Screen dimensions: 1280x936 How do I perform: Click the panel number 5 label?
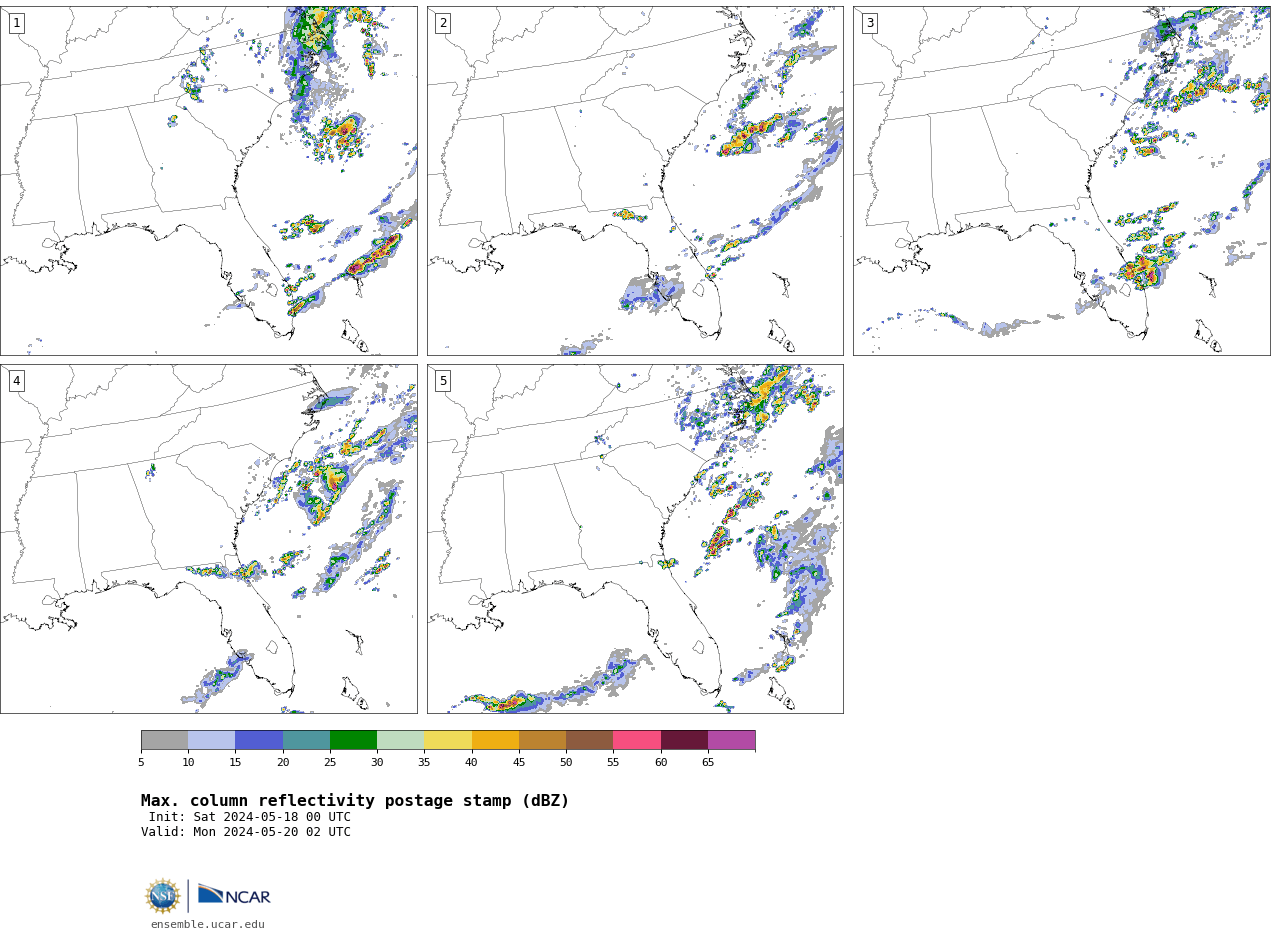443,381
